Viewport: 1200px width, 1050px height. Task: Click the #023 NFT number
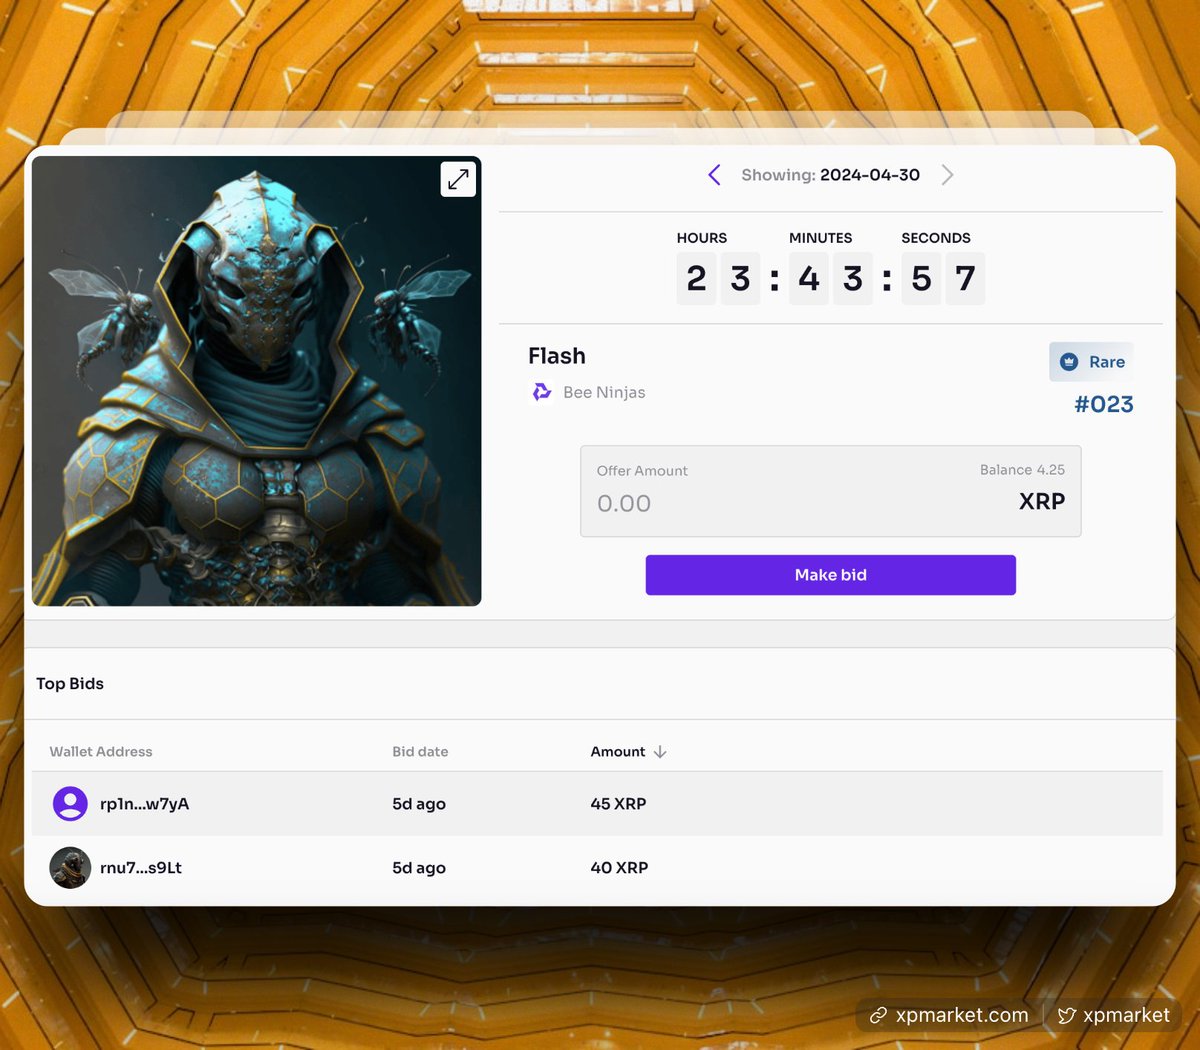1104,404
